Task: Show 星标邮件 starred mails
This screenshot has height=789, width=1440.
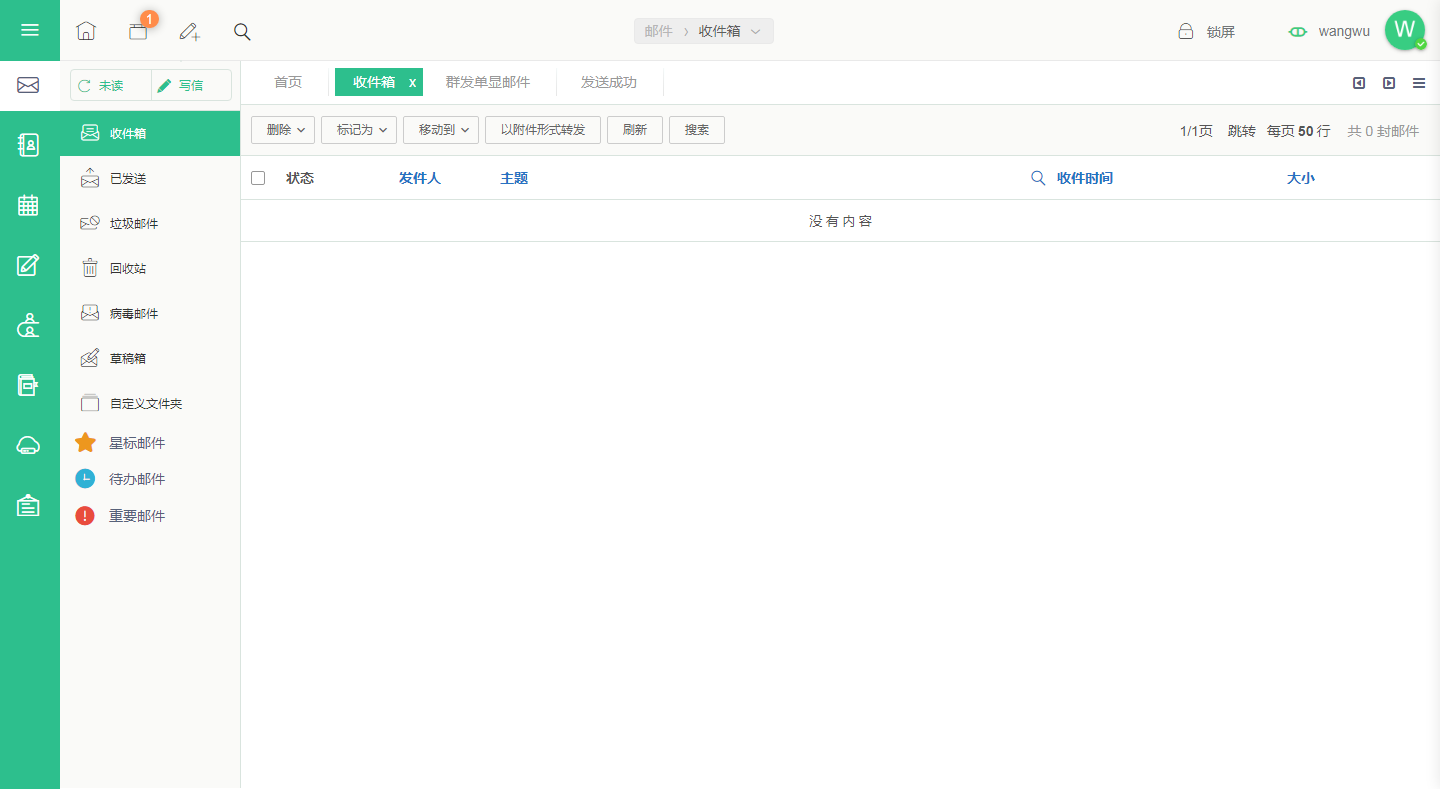Action: [137, 443]
